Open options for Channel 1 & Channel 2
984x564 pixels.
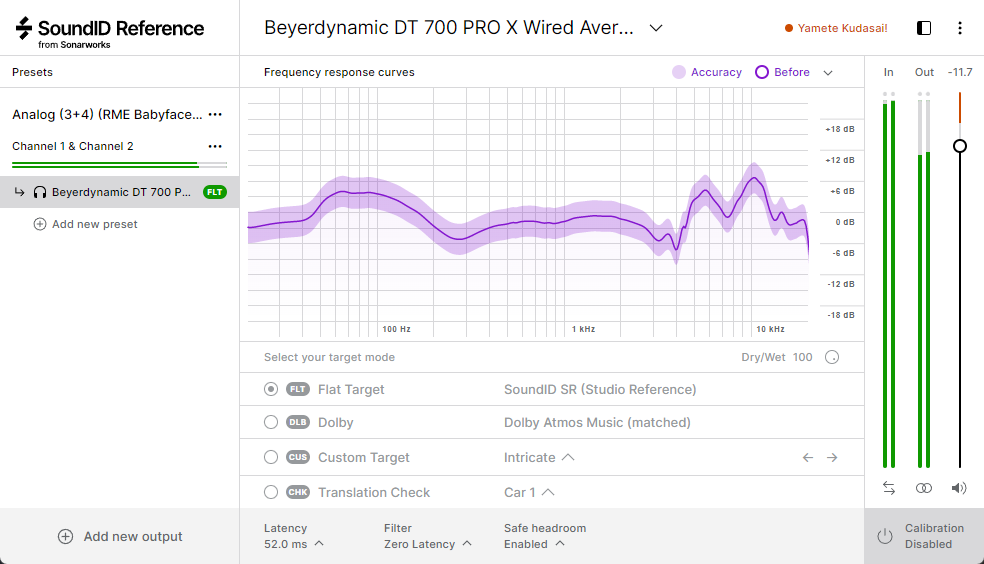click(215, 146)
